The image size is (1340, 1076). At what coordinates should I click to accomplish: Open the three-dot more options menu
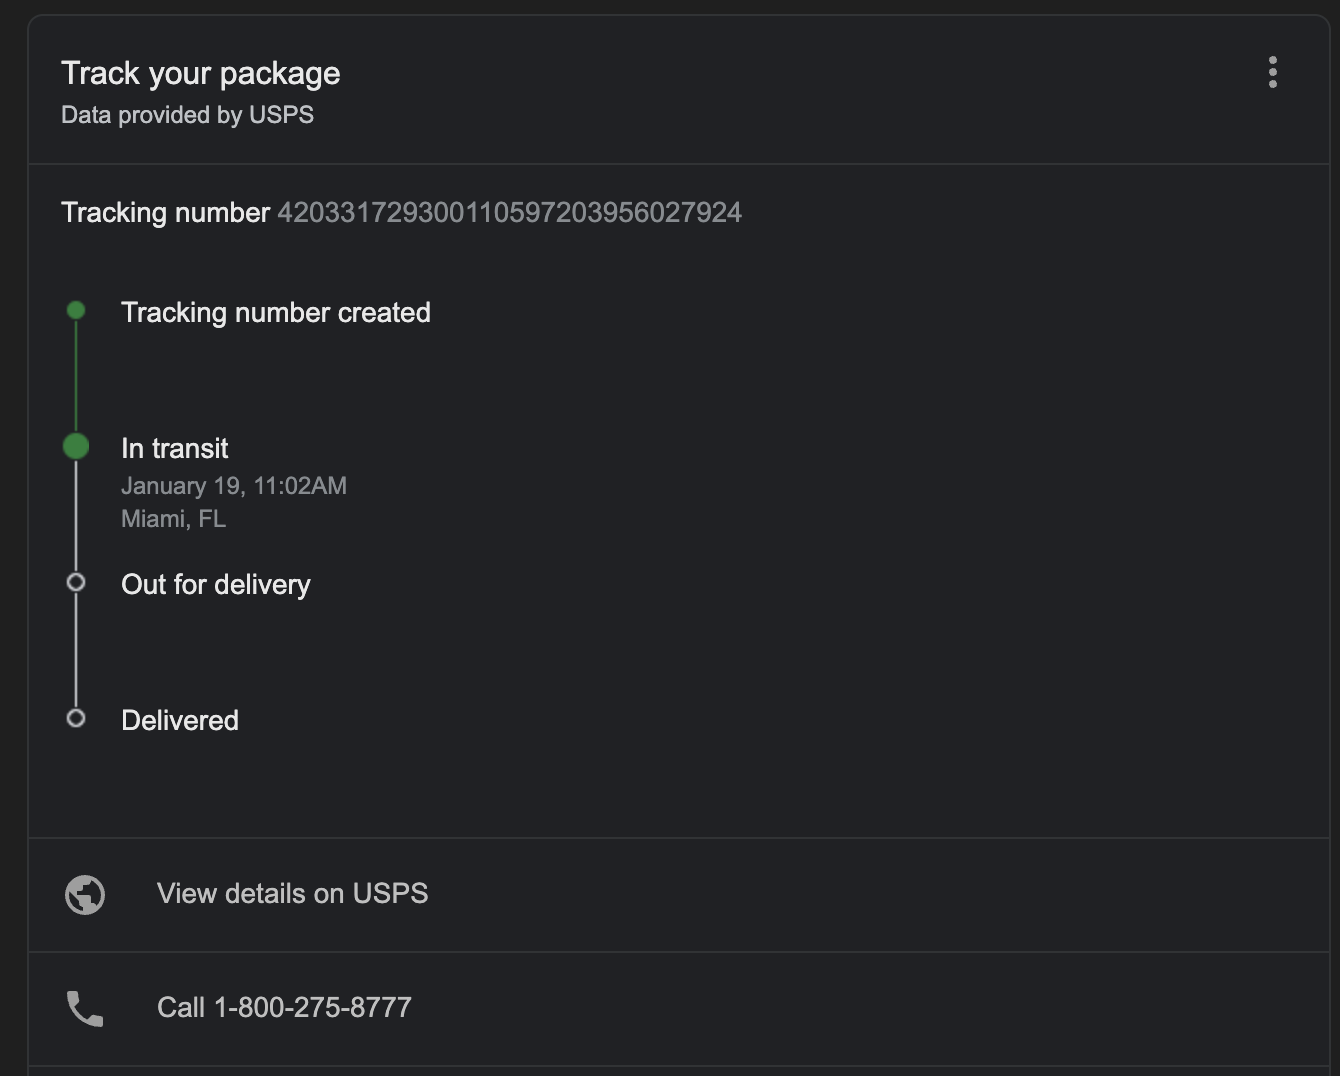tap(1272, 72)
